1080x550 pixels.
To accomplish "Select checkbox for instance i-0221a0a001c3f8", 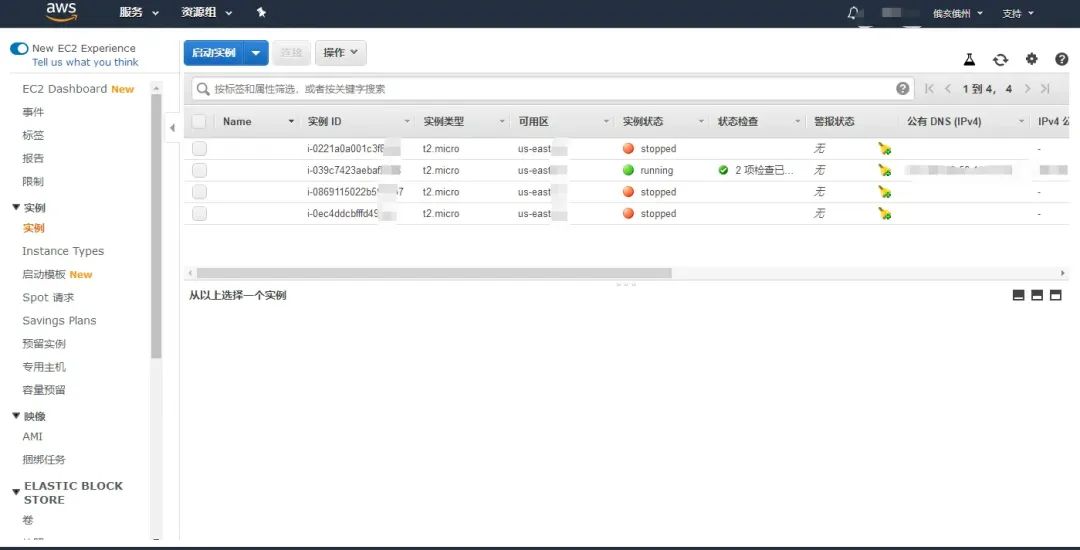I will (x=199, y=149).
